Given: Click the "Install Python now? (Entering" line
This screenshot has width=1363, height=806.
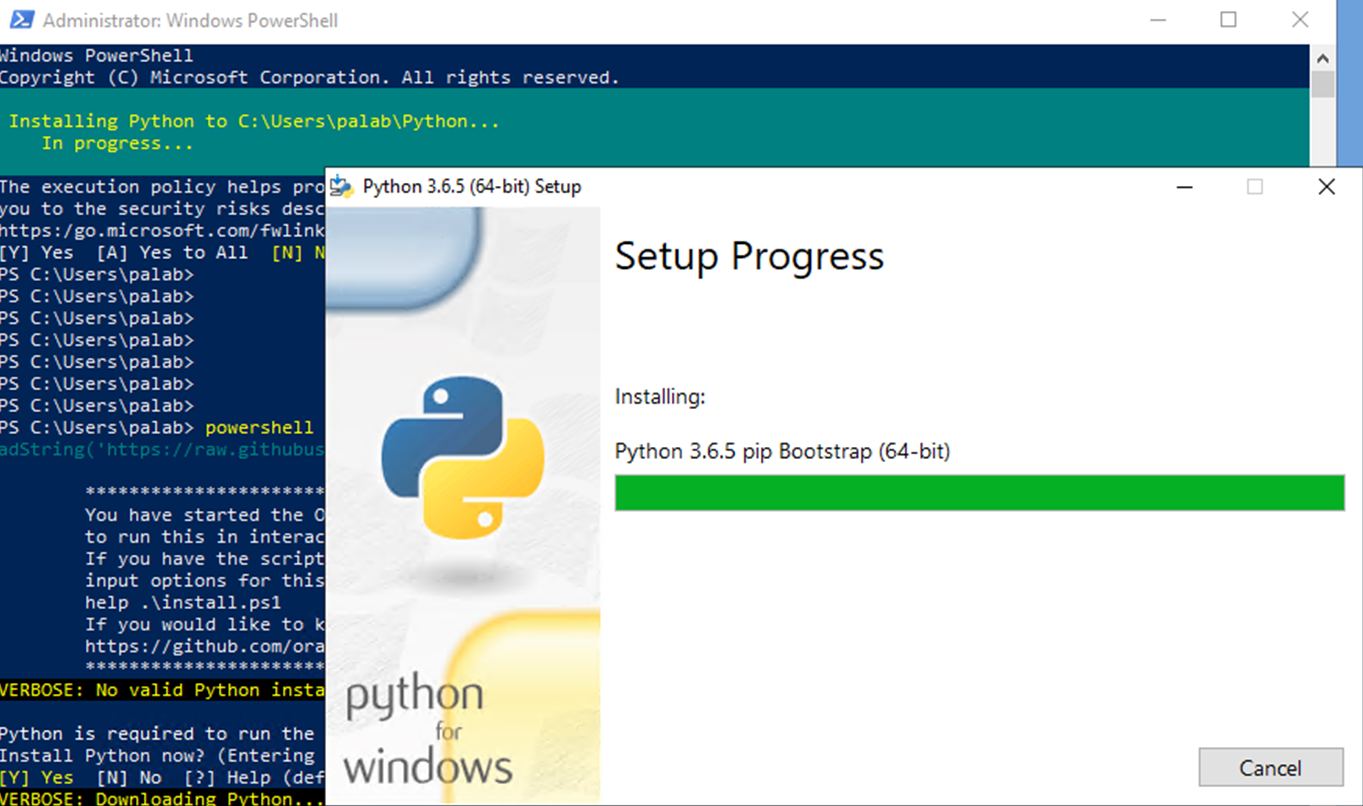Looking at the screenshot, I should pos(157,755).
